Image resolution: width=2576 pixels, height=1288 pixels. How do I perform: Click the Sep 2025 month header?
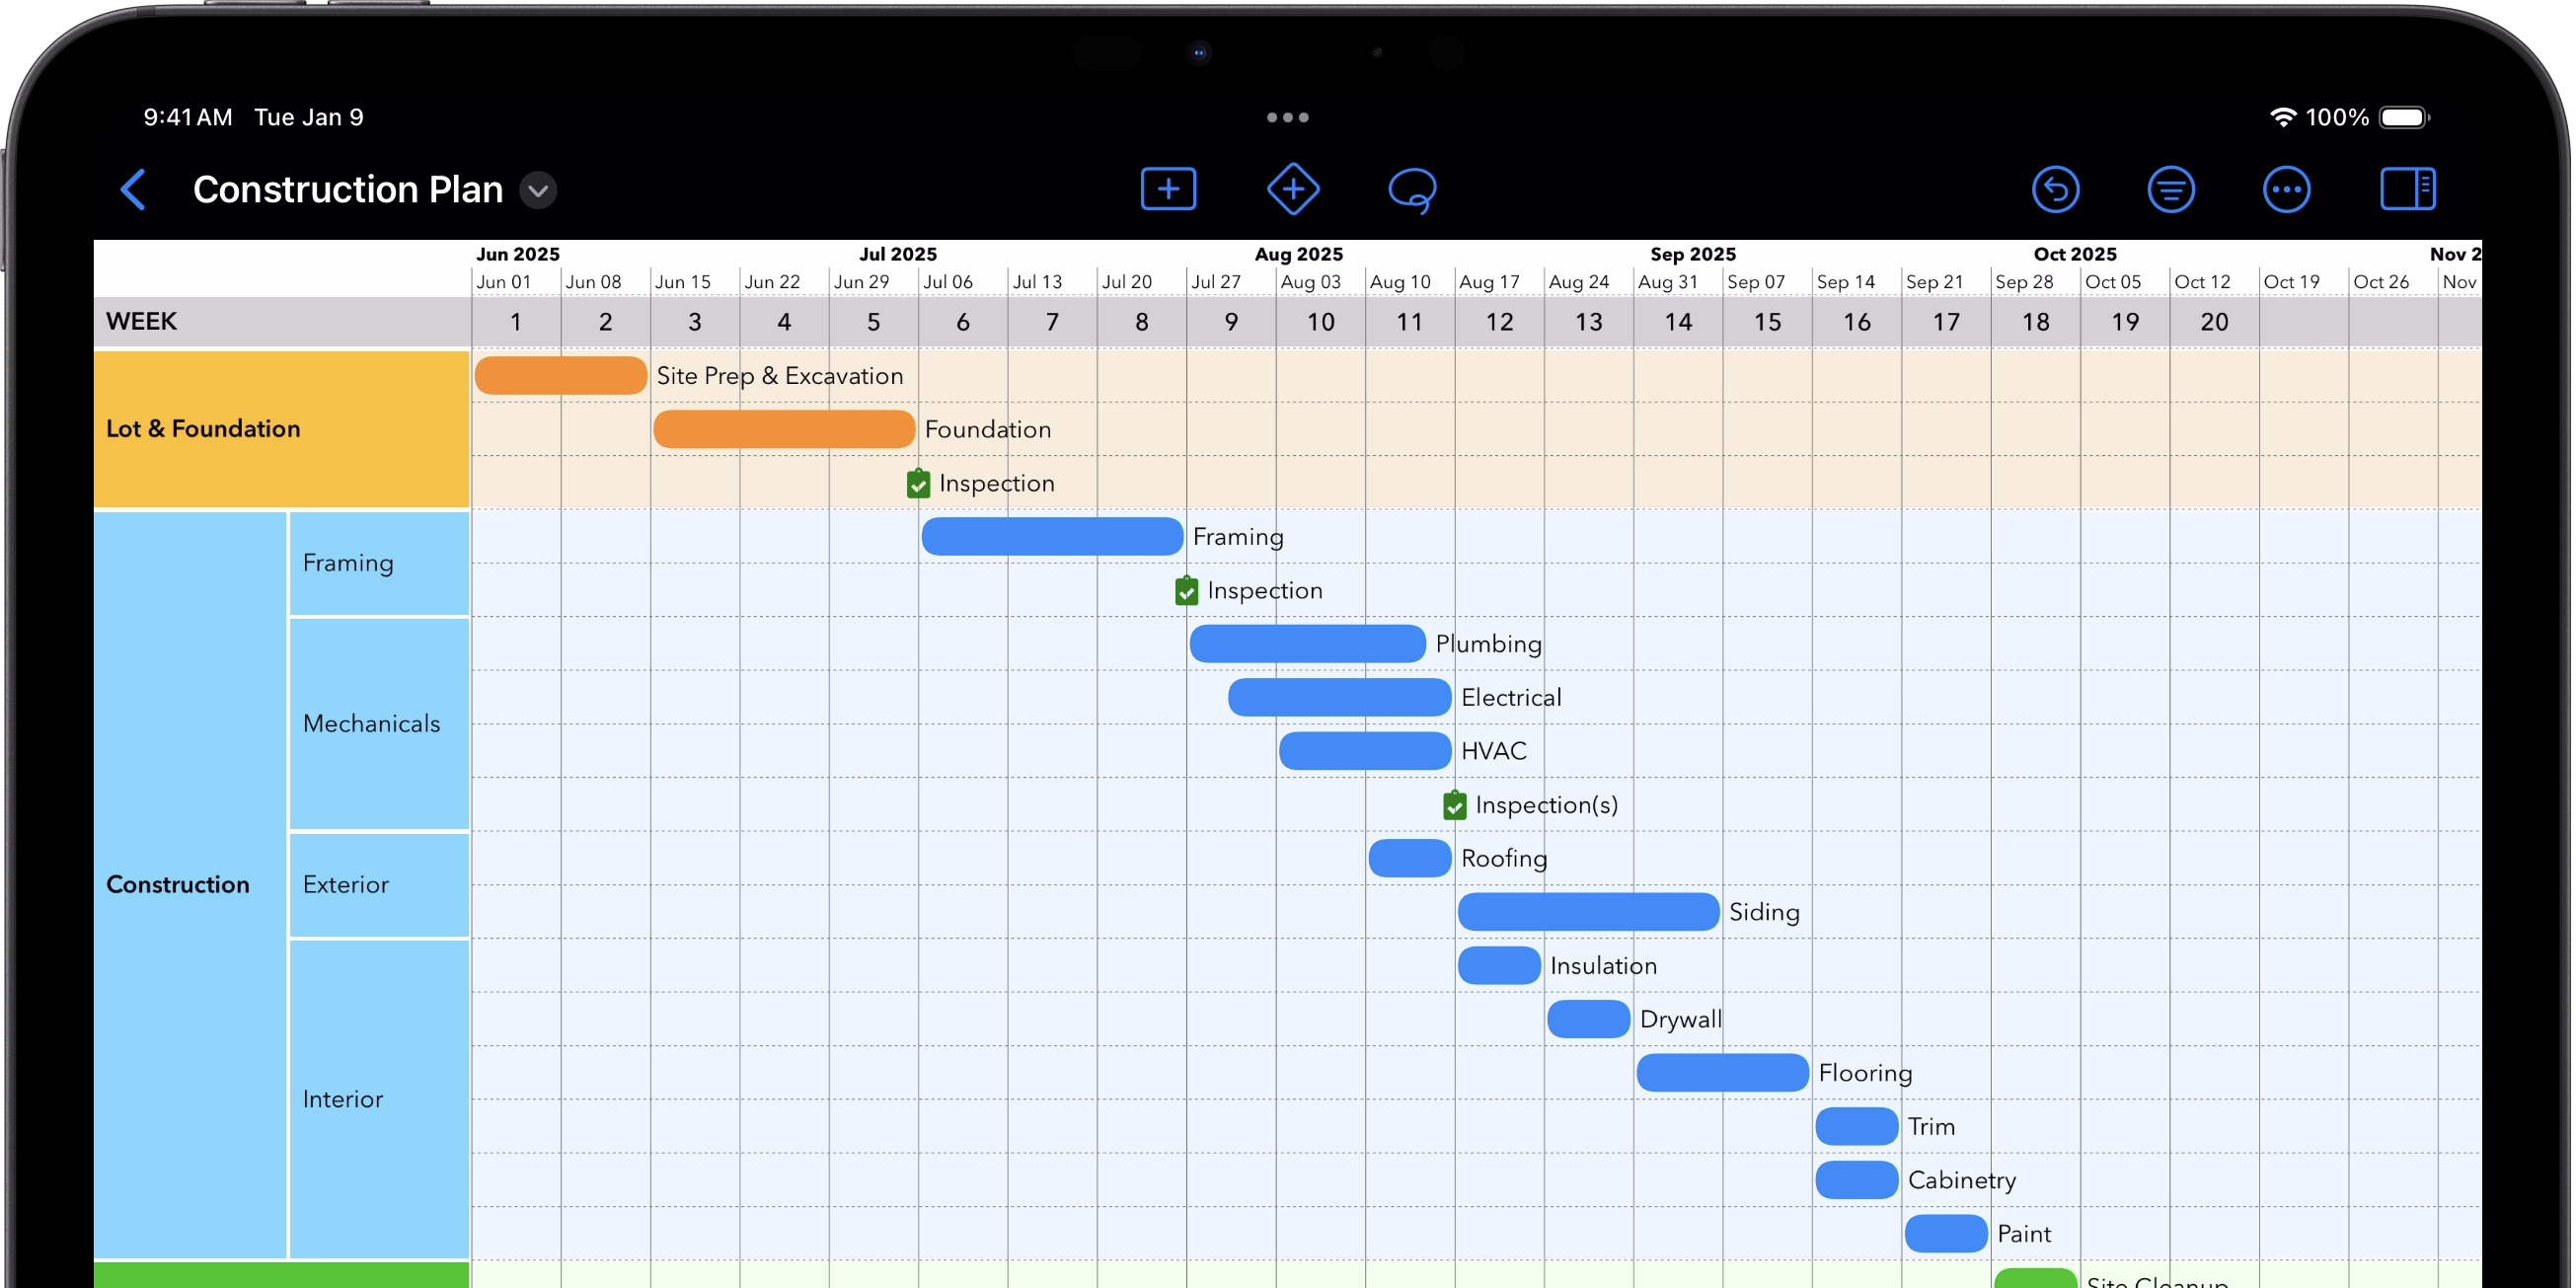pos(1695,254)
